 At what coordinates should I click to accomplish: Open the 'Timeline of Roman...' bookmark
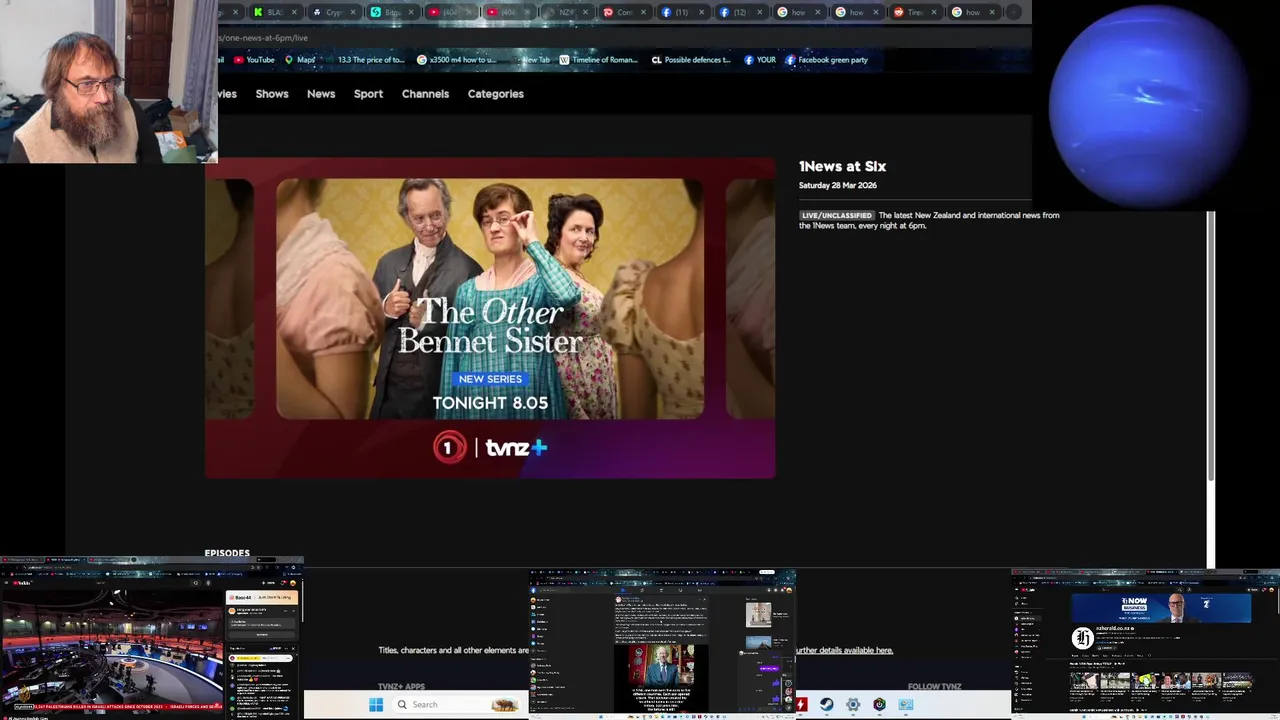(x=598, y=60)
